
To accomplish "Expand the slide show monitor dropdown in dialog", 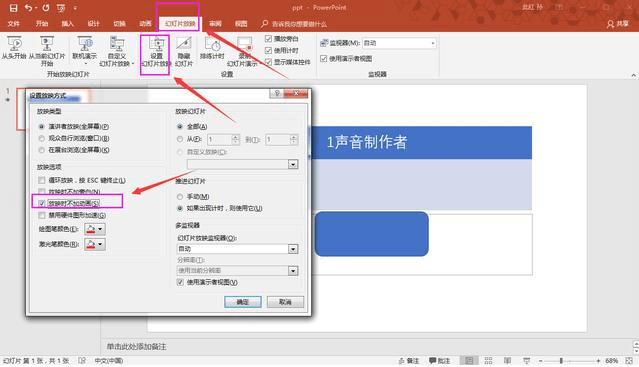I will [x=293, y=249].
